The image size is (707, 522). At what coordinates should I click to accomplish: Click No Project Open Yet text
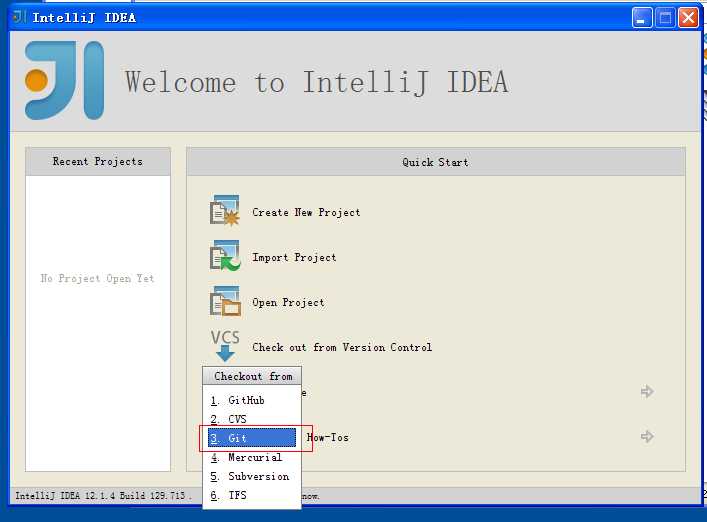tap(97, 279)
